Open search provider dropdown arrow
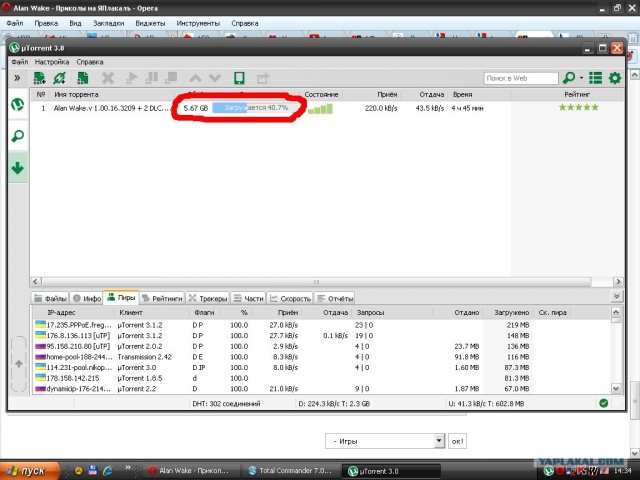 point(582,78)
